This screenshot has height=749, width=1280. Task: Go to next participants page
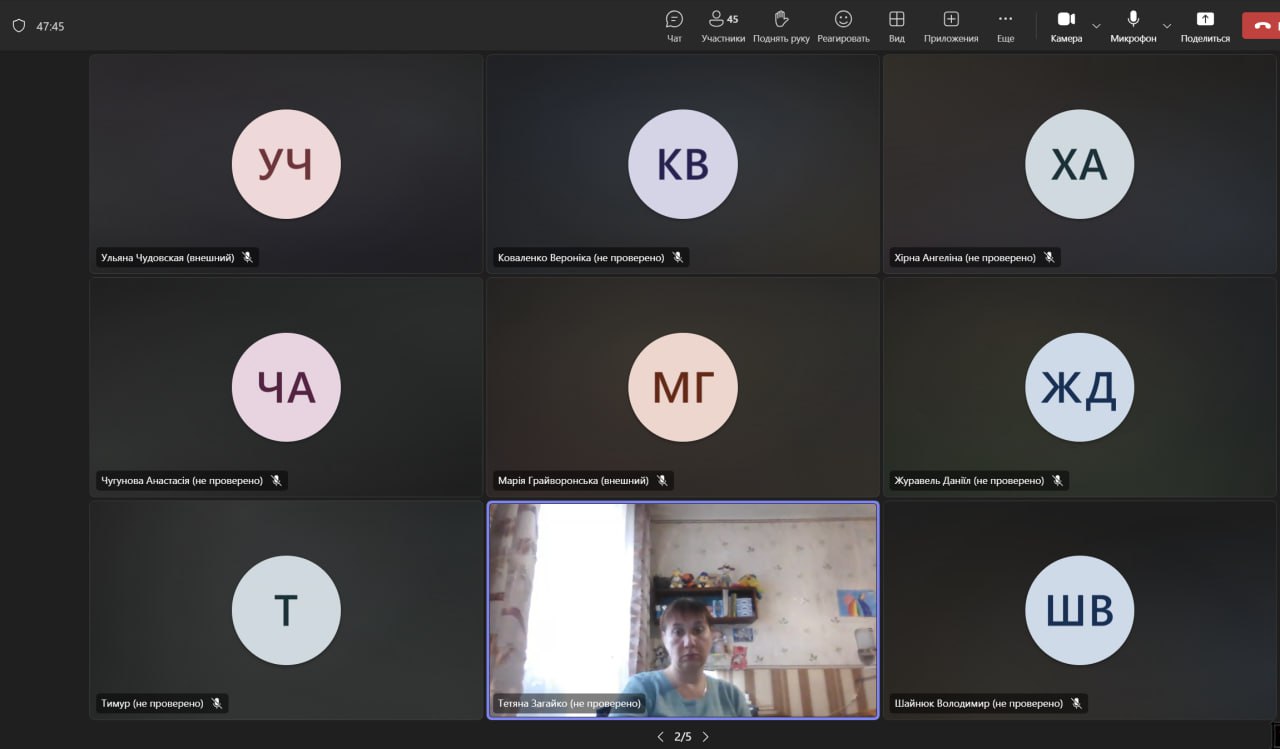pos(705,737)
